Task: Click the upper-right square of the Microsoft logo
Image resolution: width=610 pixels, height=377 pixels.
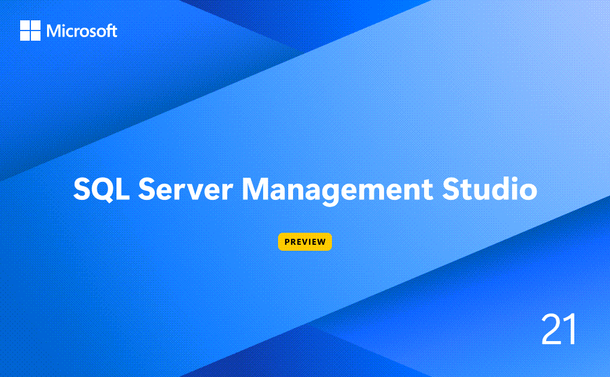Action: 35,25
